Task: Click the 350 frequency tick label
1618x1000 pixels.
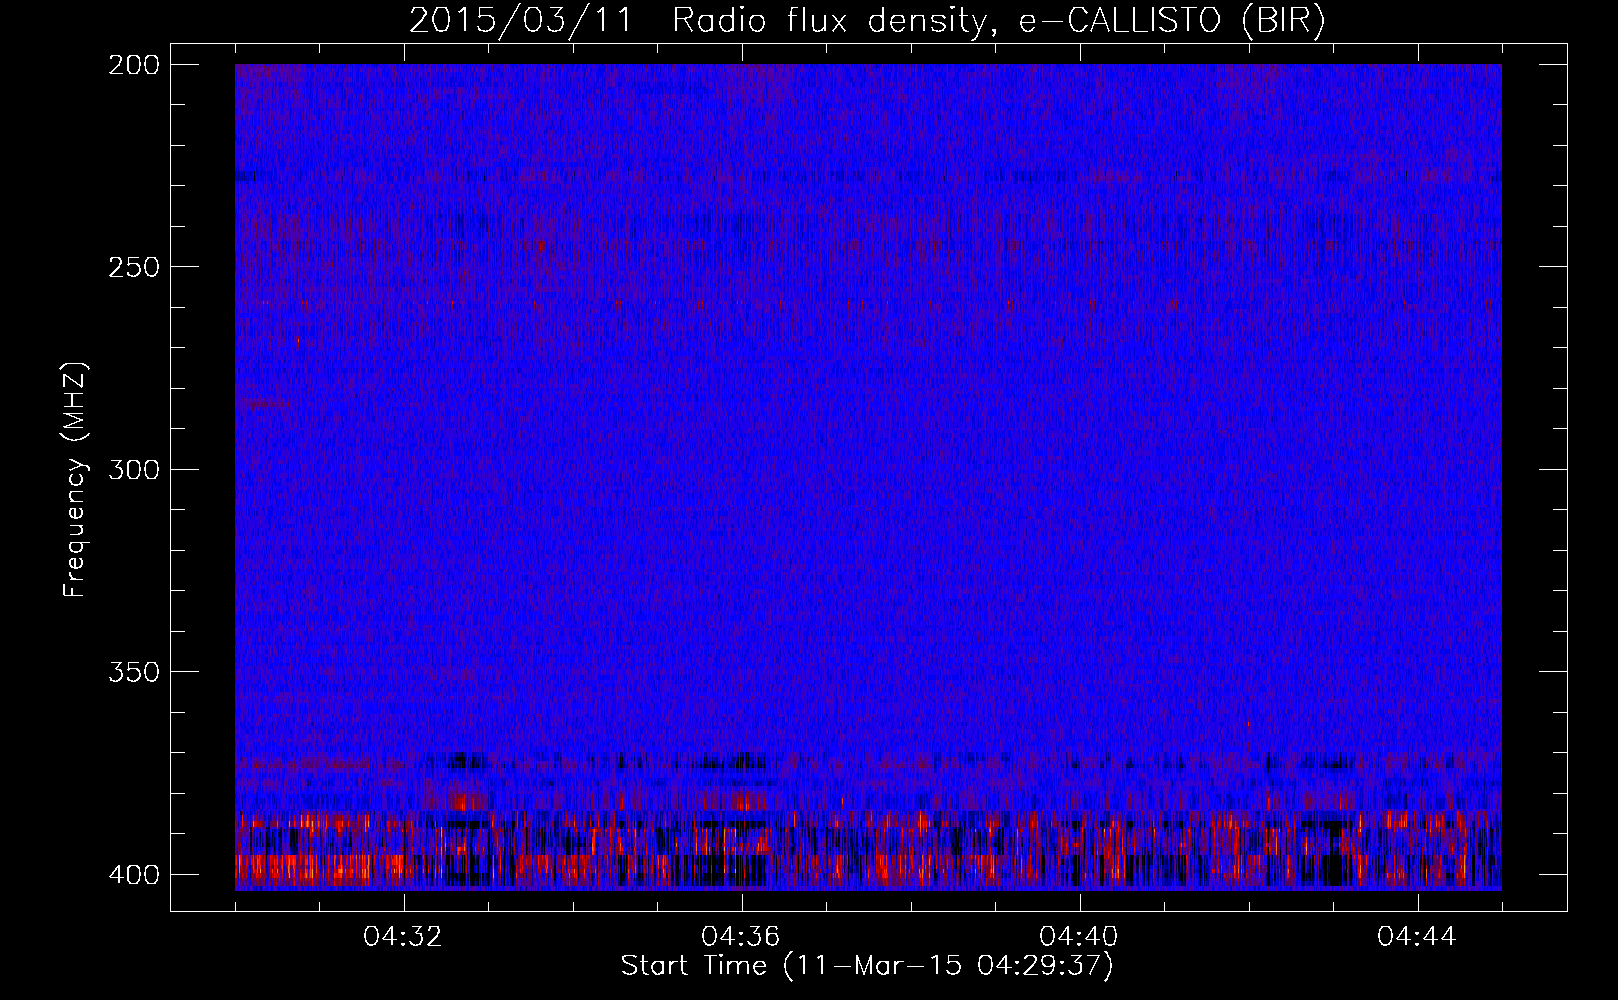Action: click(x=133, y=671)
